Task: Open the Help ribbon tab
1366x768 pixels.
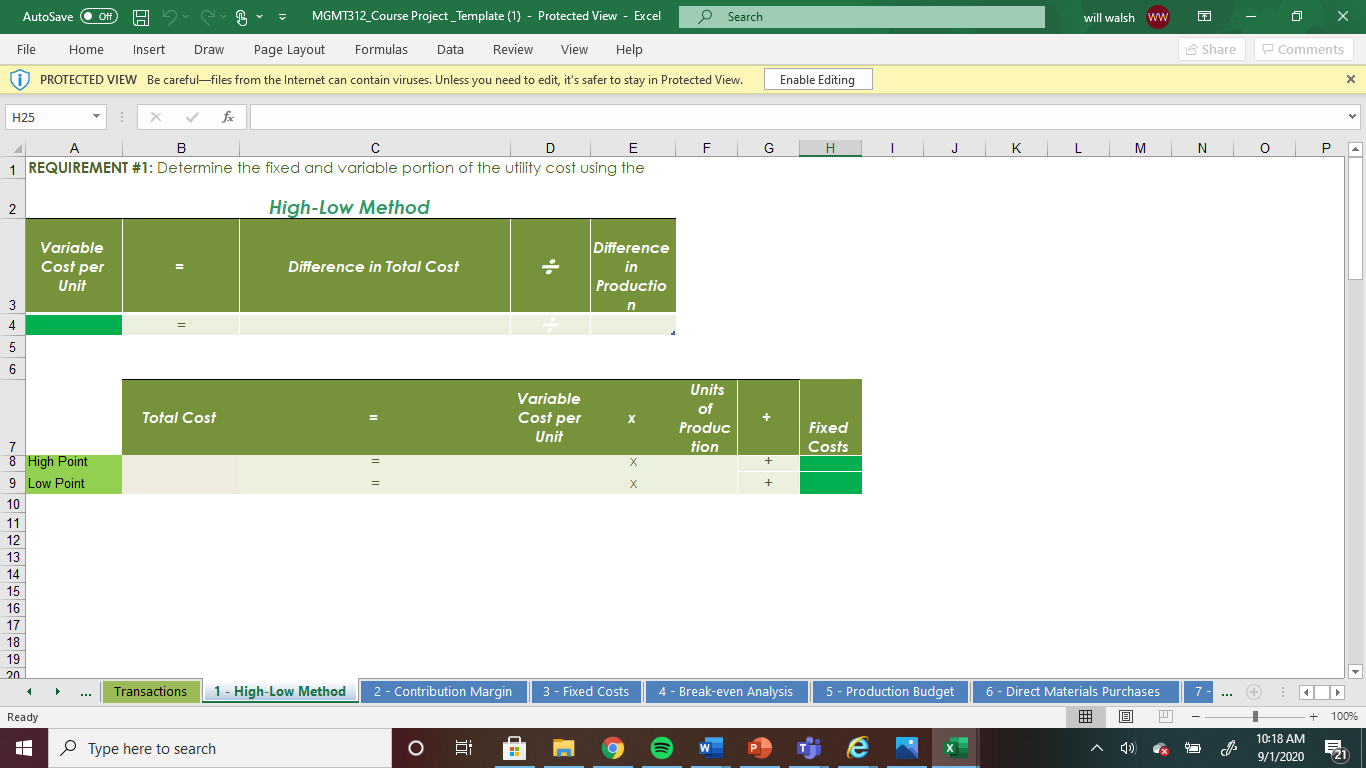Action: point(629,49)
